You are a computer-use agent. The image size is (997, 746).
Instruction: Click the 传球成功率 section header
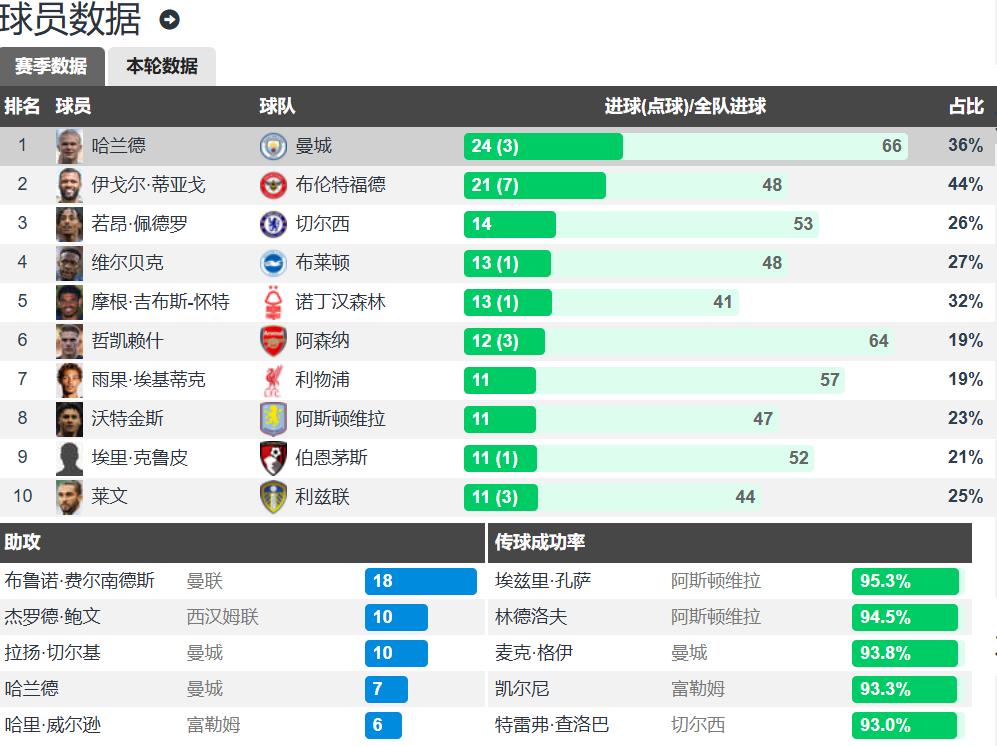(x=541, y=543)
